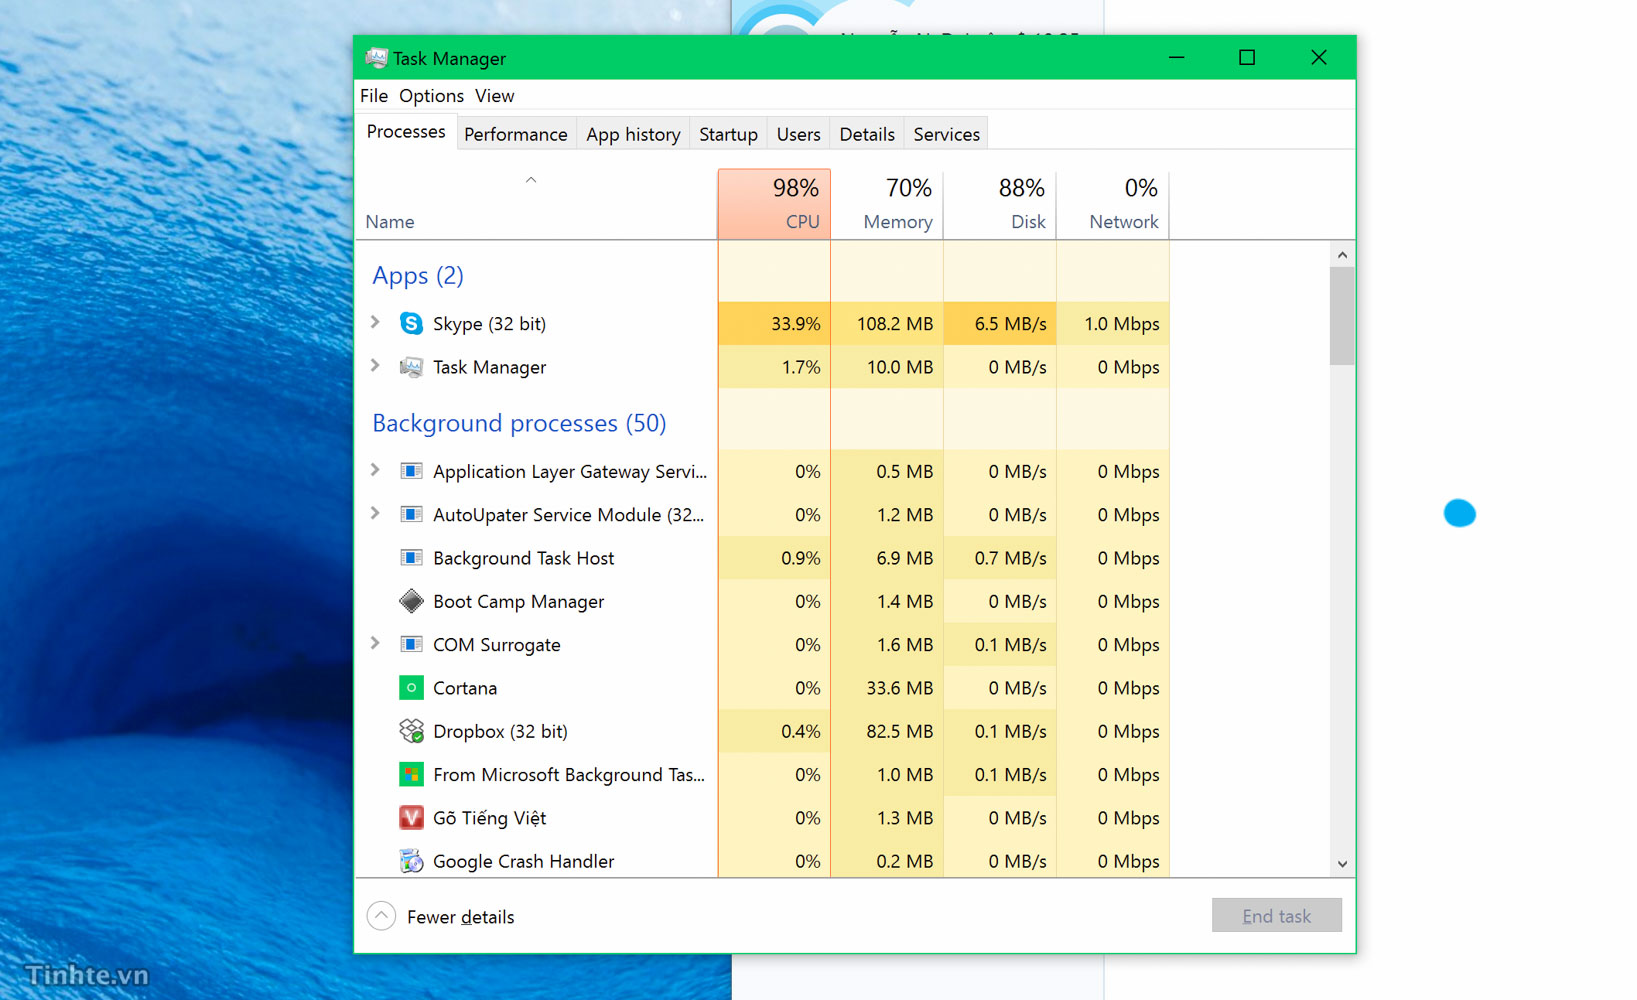Switch to the Services tab
Image resolution: width=1637 pixels, height=1000 pixels.
pyautogui.click(x=946, y=134)
